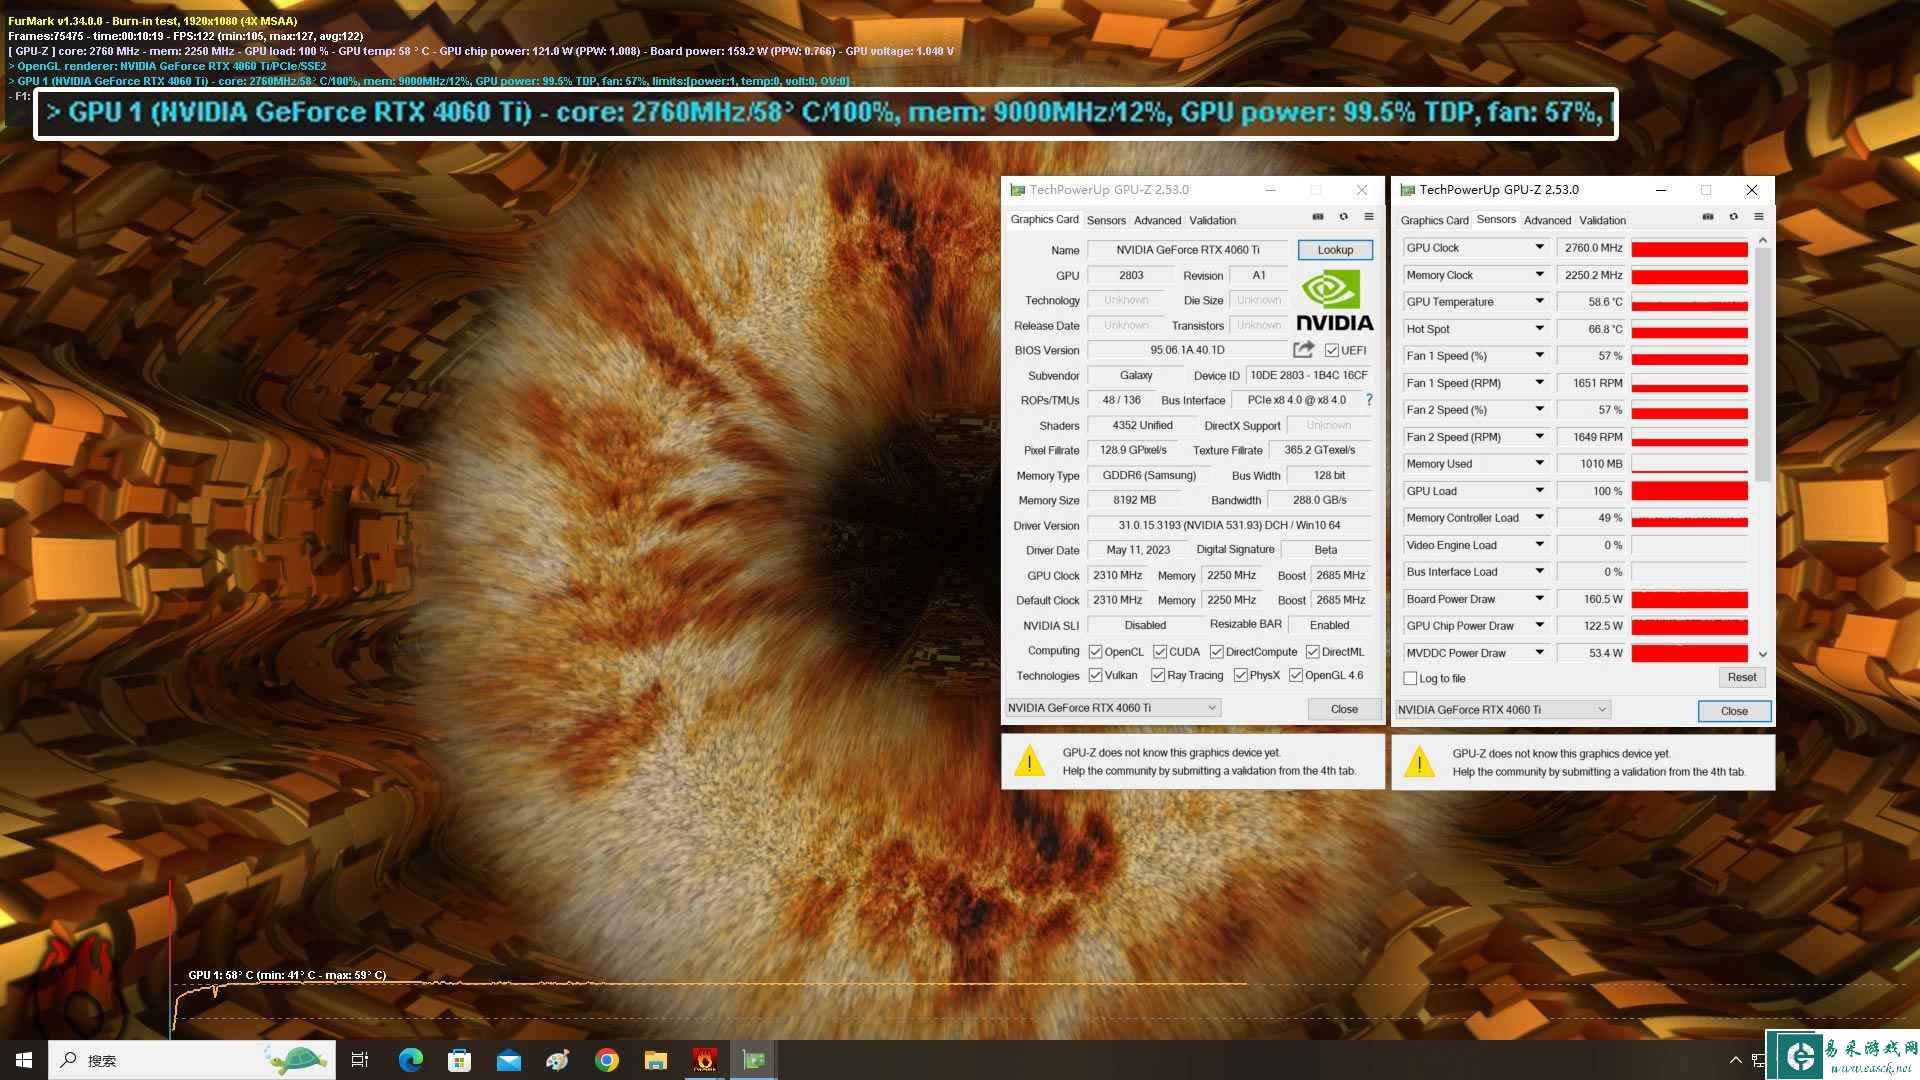The width and height of the screenshot is (1920, 1080).
Task: Open the paint palette app on taskbar
Action: [557, 1060]
